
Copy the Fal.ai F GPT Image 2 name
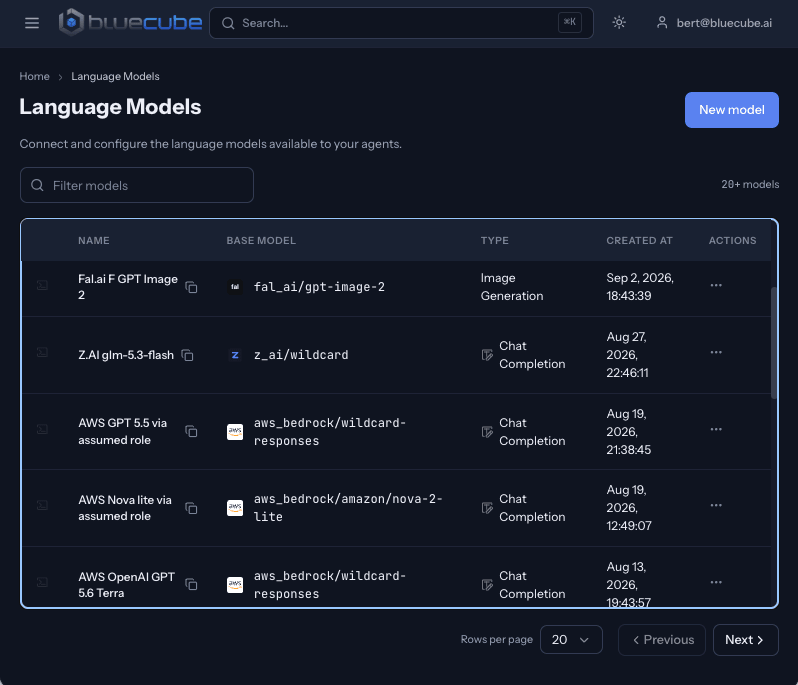click(191, 287)
